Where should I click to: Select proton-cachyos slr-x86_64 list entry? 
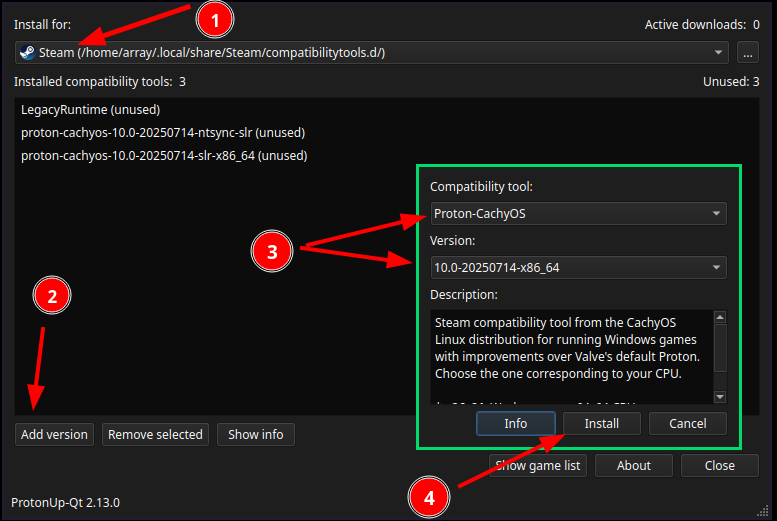point(164,156)
